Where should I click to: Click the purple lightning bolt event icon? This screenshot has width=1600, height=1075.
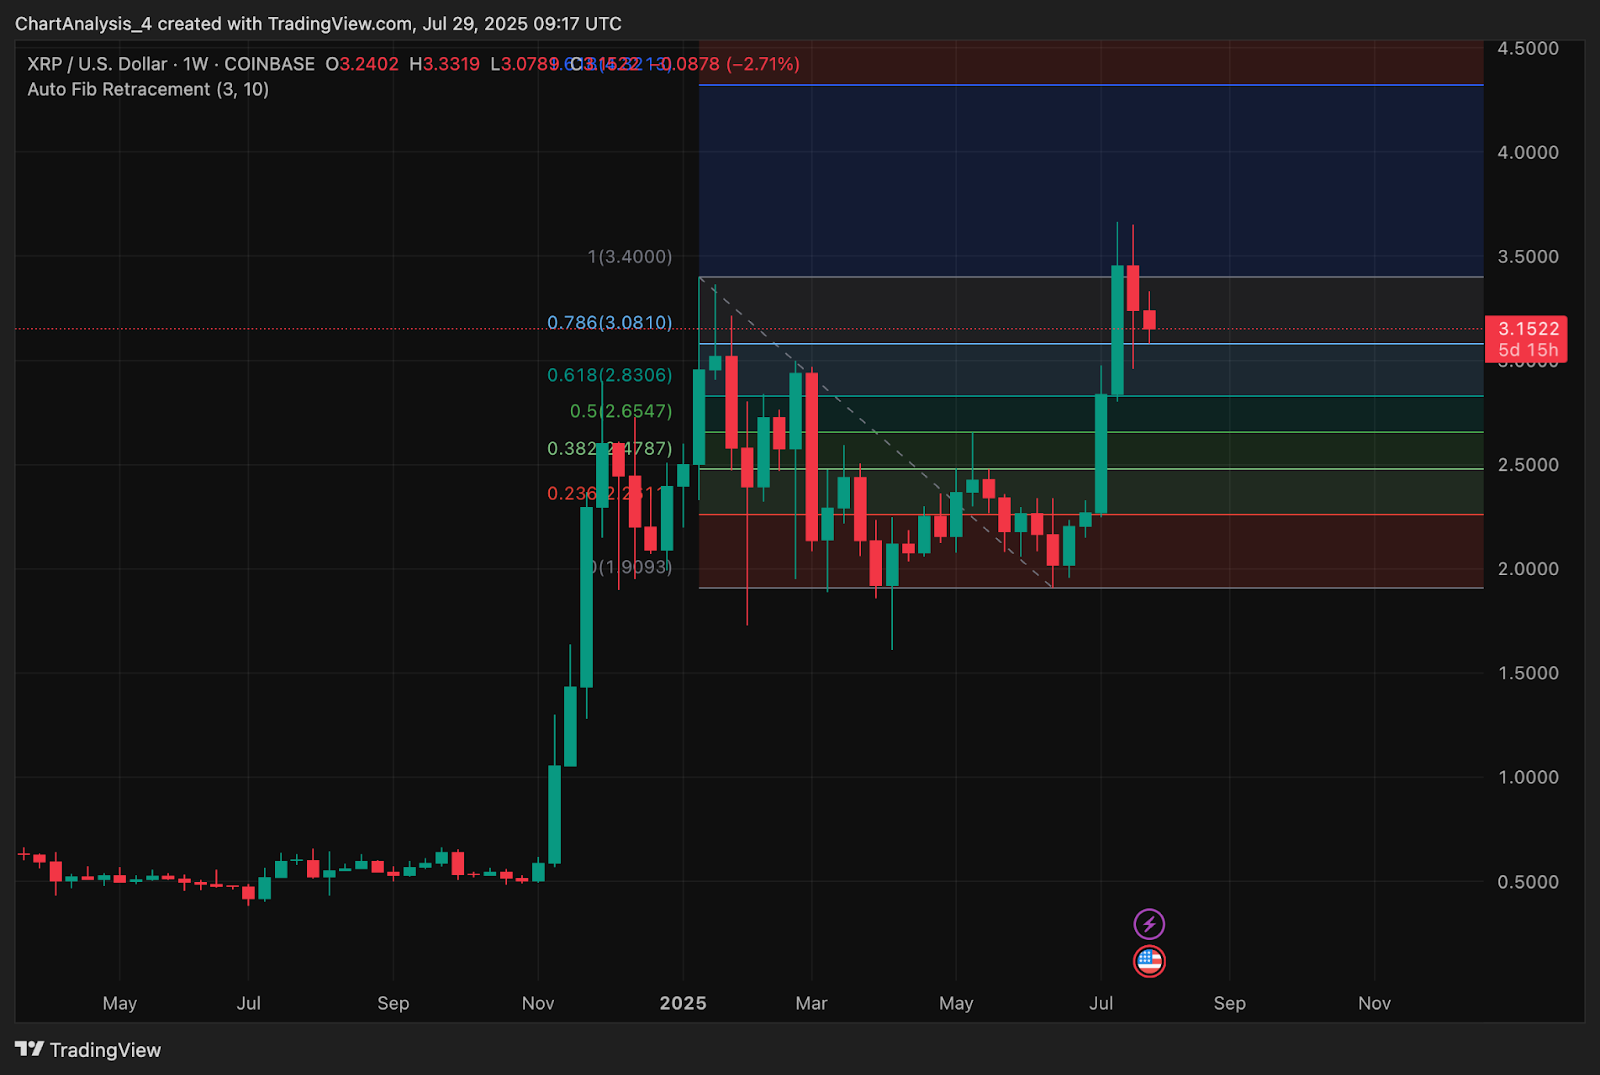pos(1149,924)
